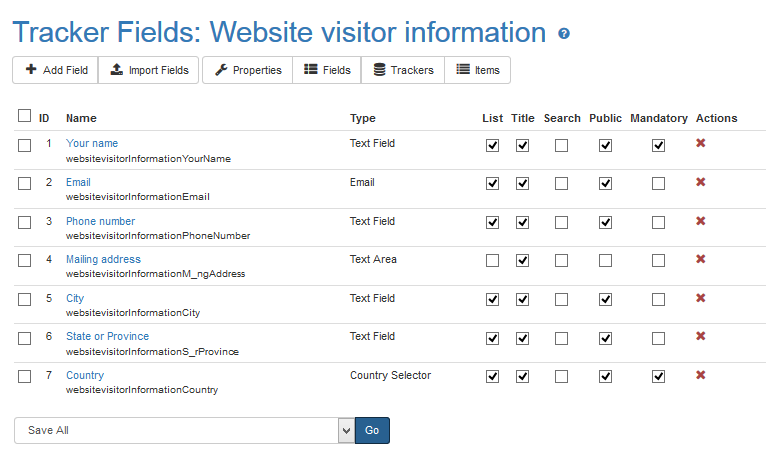781x465 pixels.
Task: Delete the Country field
Action: coord(701,375)
